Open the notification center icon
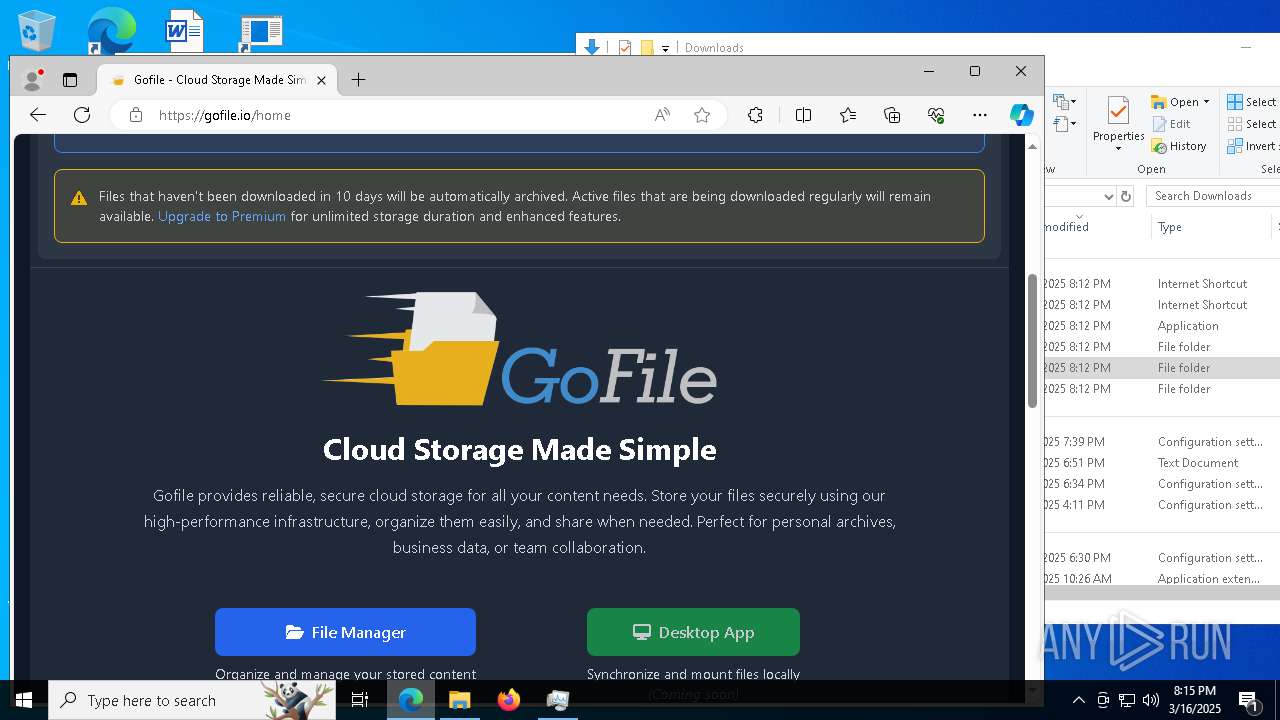Viewport: 1280px width, 720px height. pyautogui.click(x=1249, y=700)
